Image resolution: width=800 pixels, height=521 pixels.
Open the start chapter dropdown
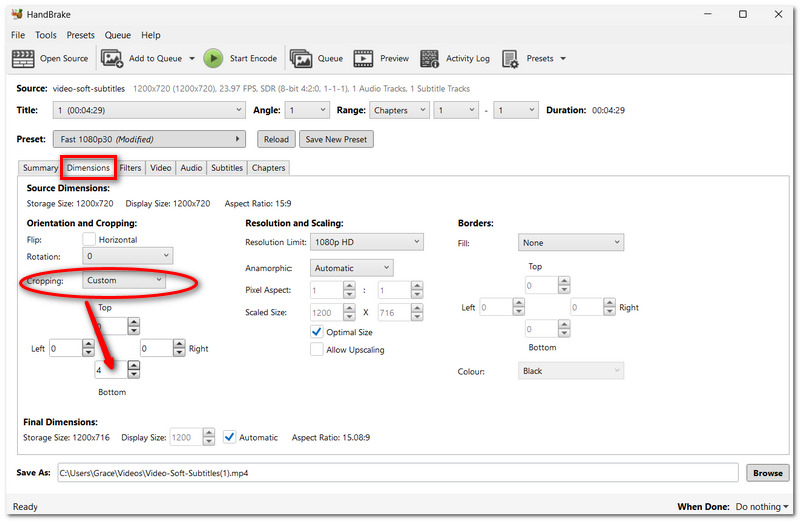tap(456, 110)
